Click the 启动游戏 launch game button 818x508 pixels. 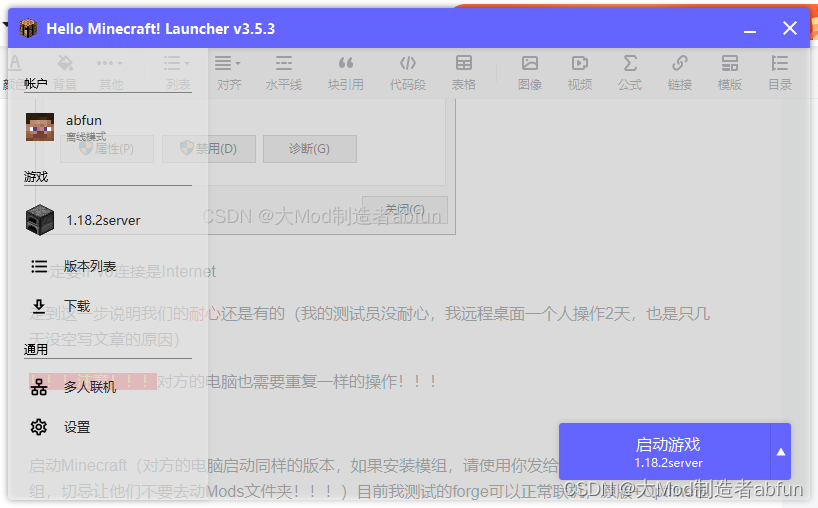(x=665, y=451)
